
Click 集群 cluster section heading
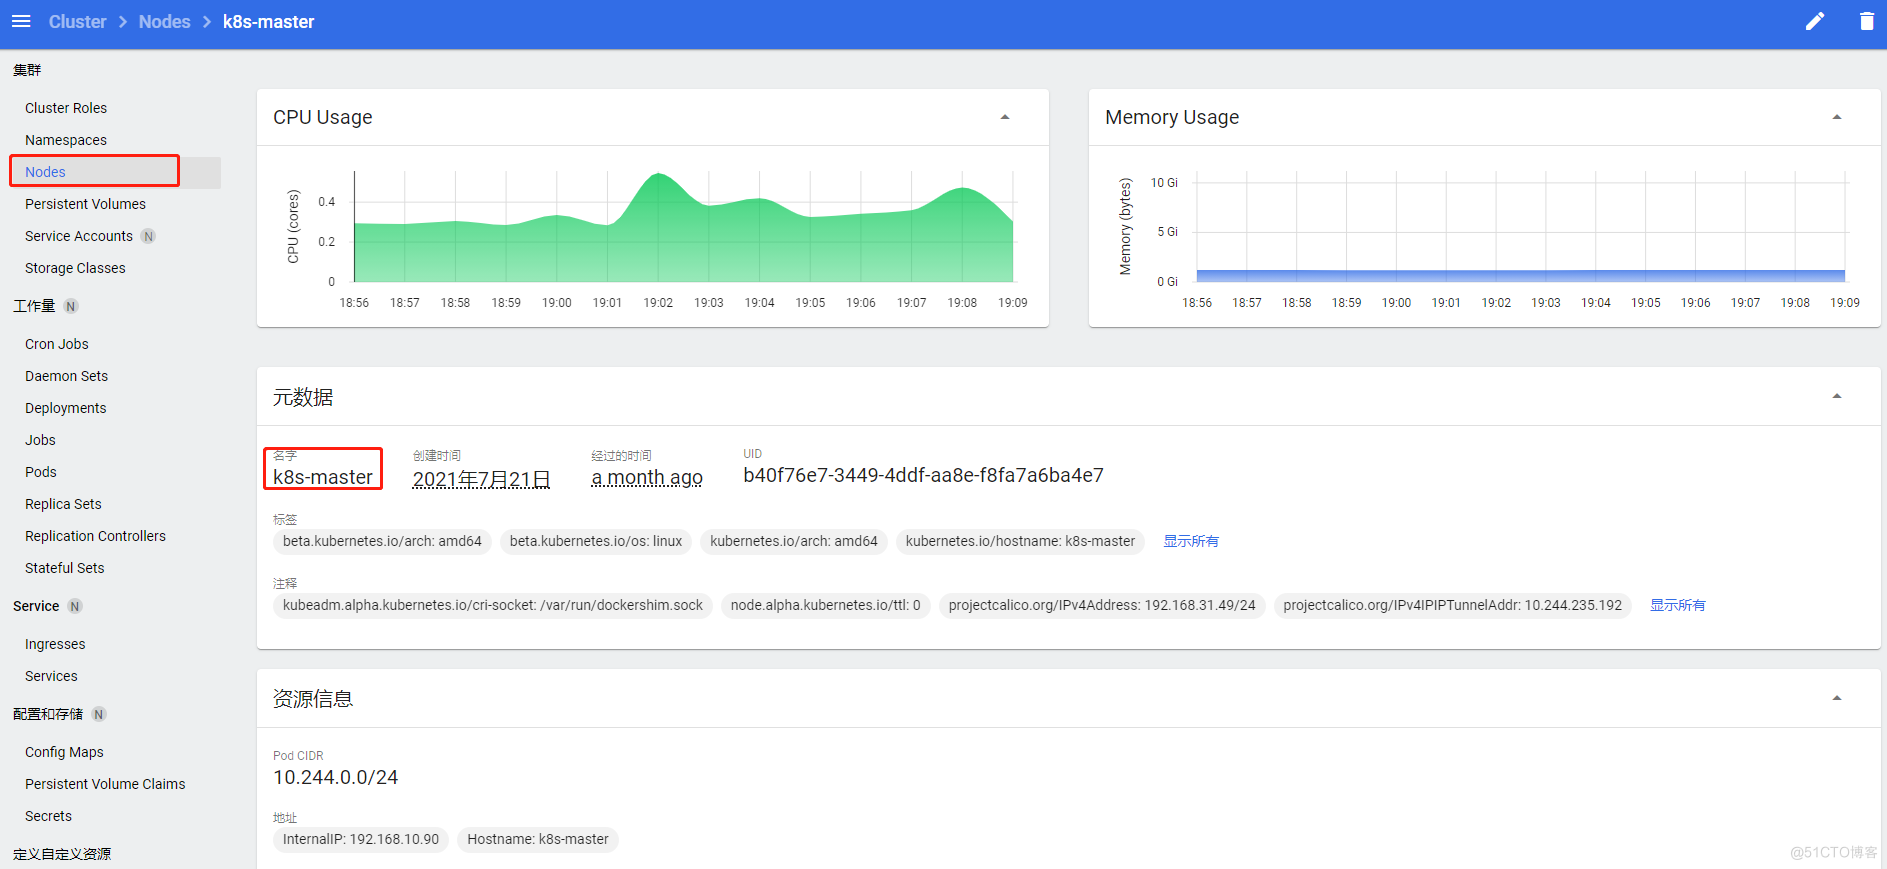tap(27, 70)
